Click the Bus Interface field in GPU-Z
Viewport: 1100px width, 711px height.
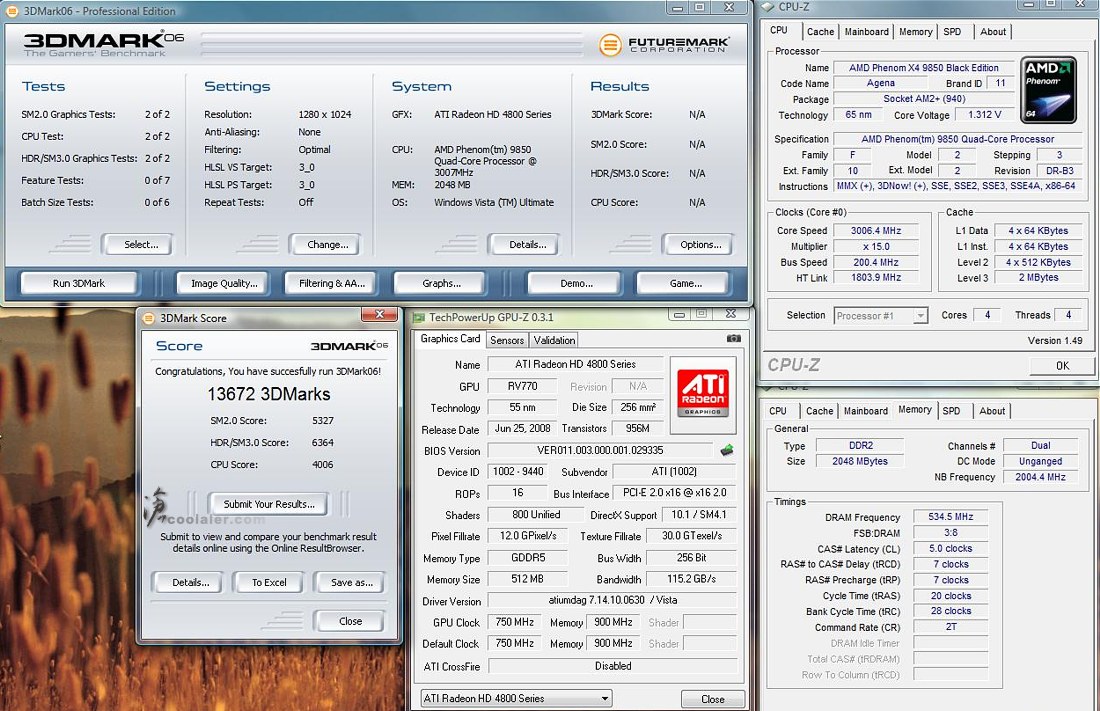click(x=675, y=493)
